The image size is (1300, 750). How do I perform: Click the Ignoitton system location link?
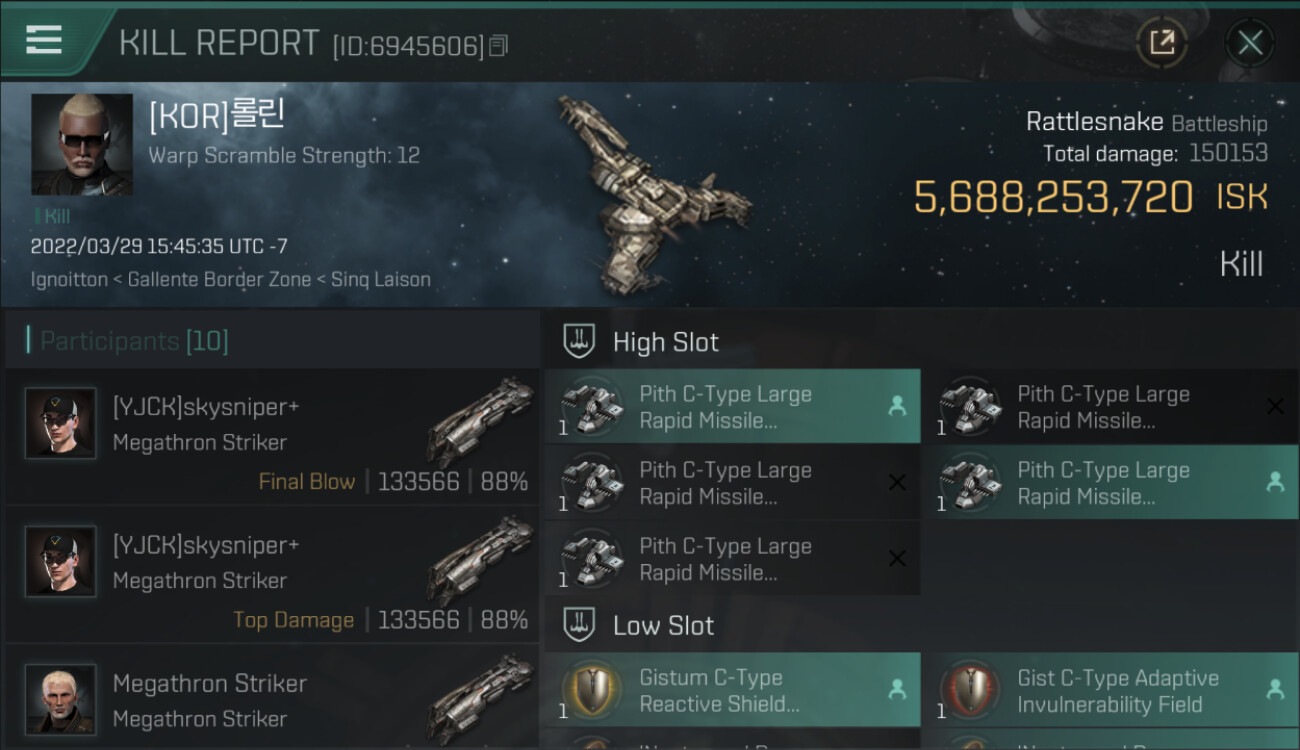click(69, 279)
